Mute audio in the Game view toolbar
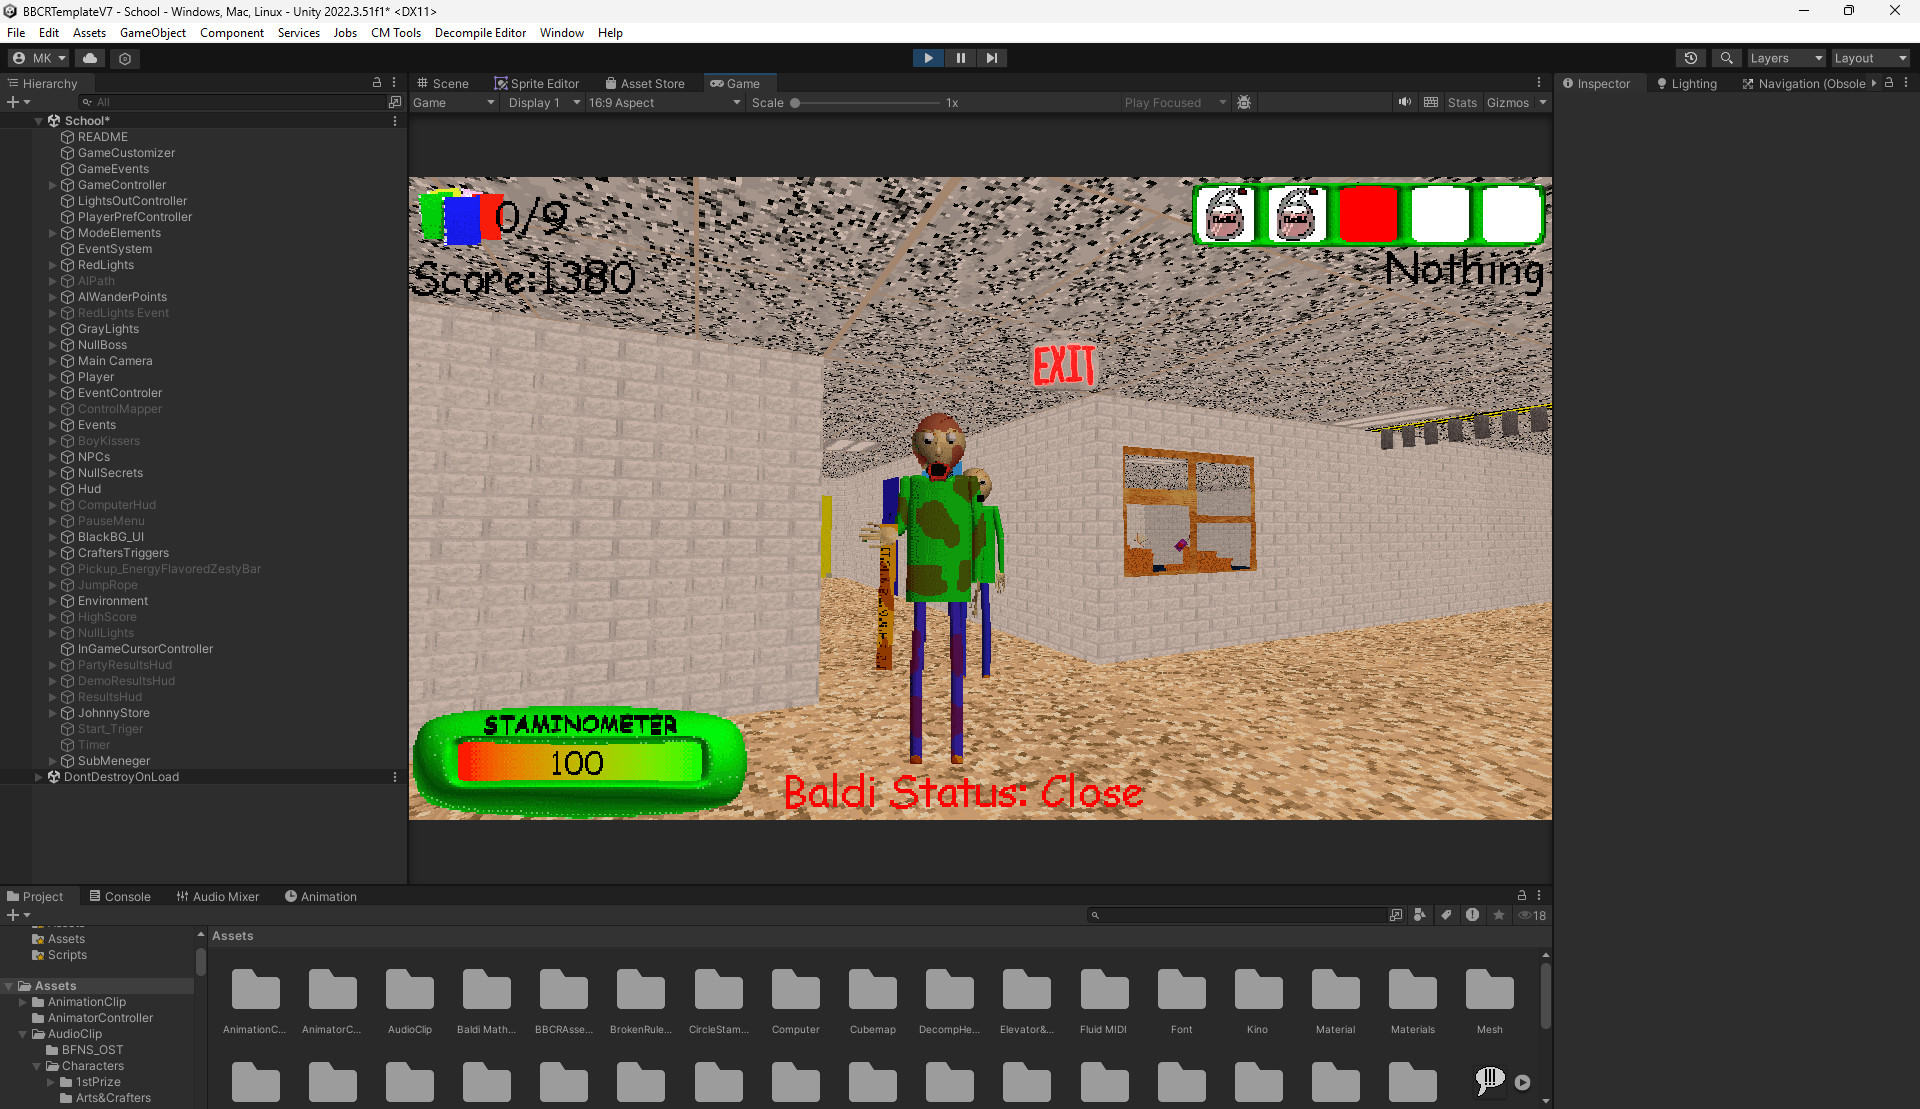 1404,102
